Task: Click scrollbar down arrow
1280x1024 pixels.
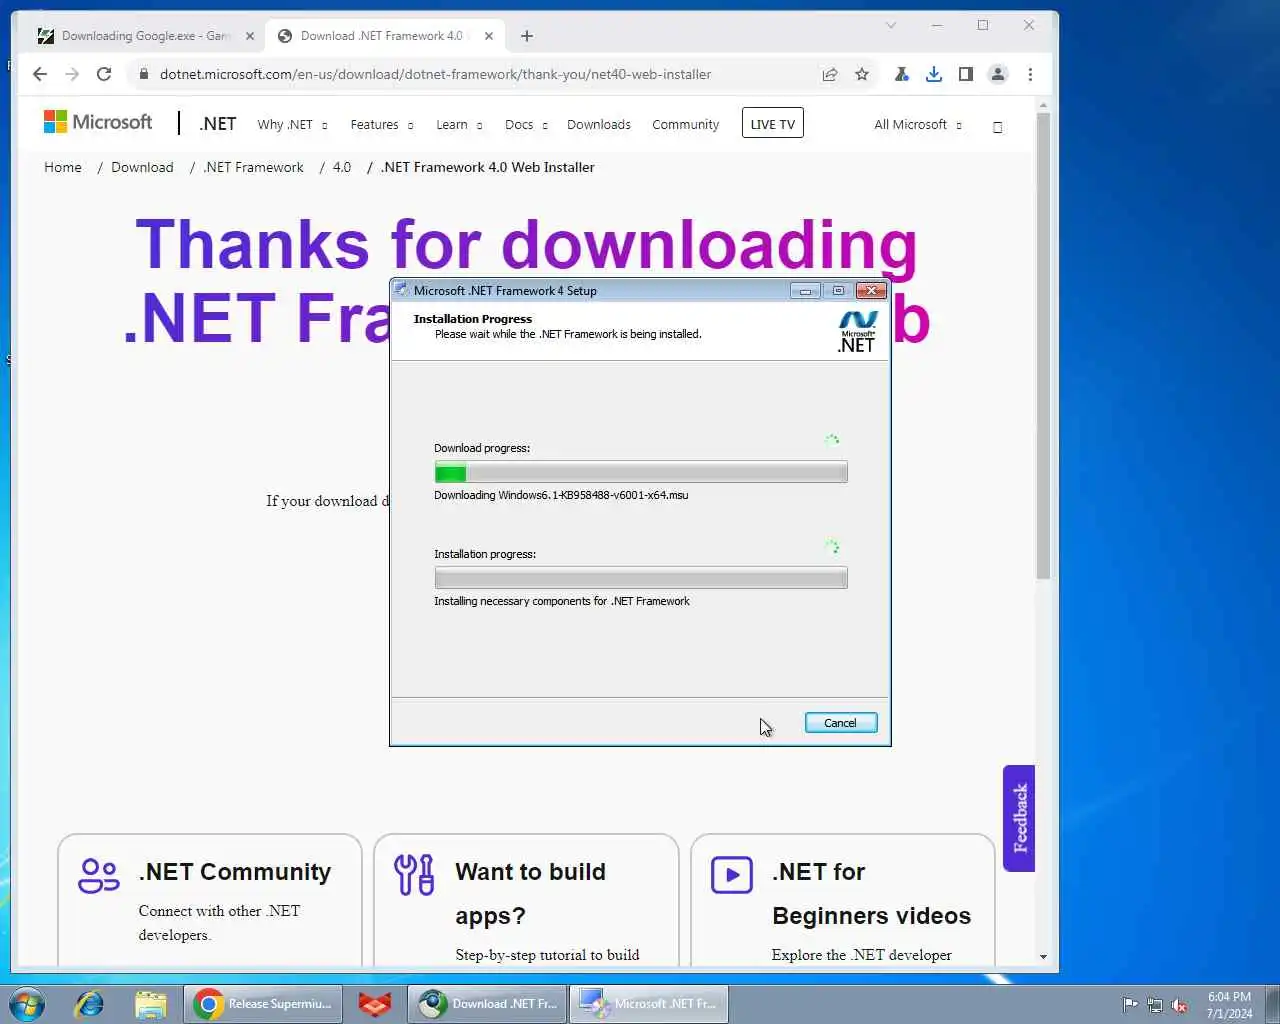Action: tap(1043, 957)
